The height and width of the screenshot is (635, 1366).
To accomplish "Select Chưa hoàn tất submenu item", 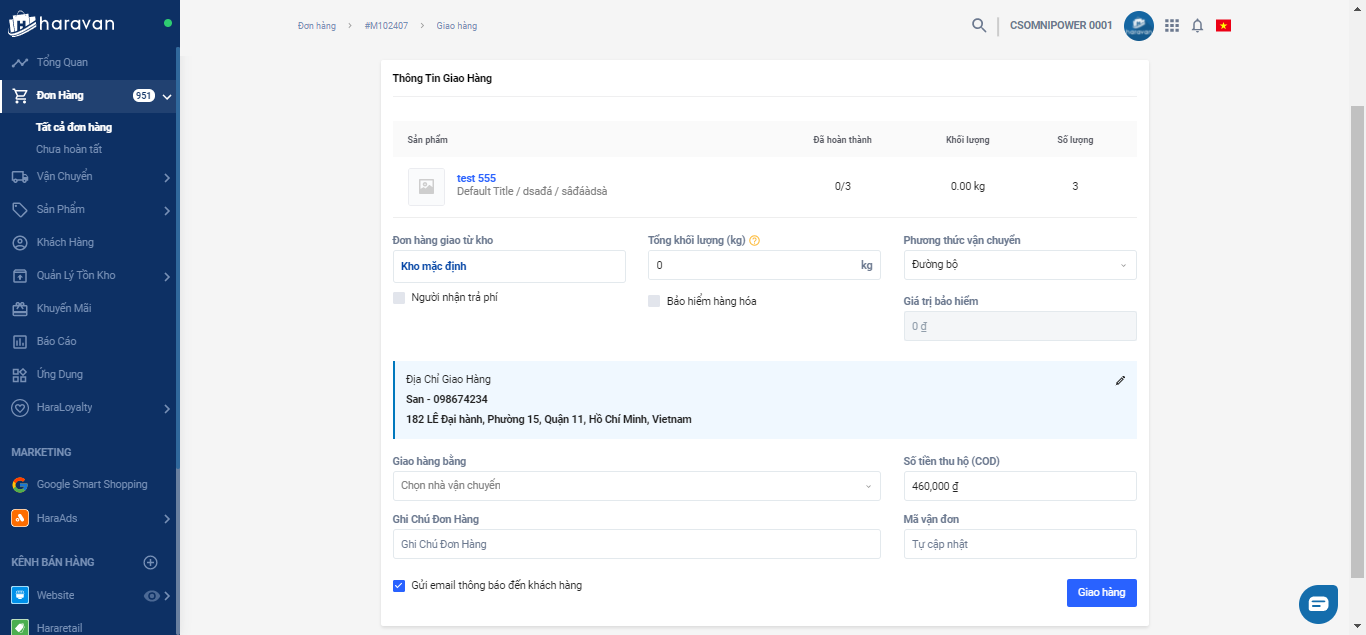I will [69, 149].
